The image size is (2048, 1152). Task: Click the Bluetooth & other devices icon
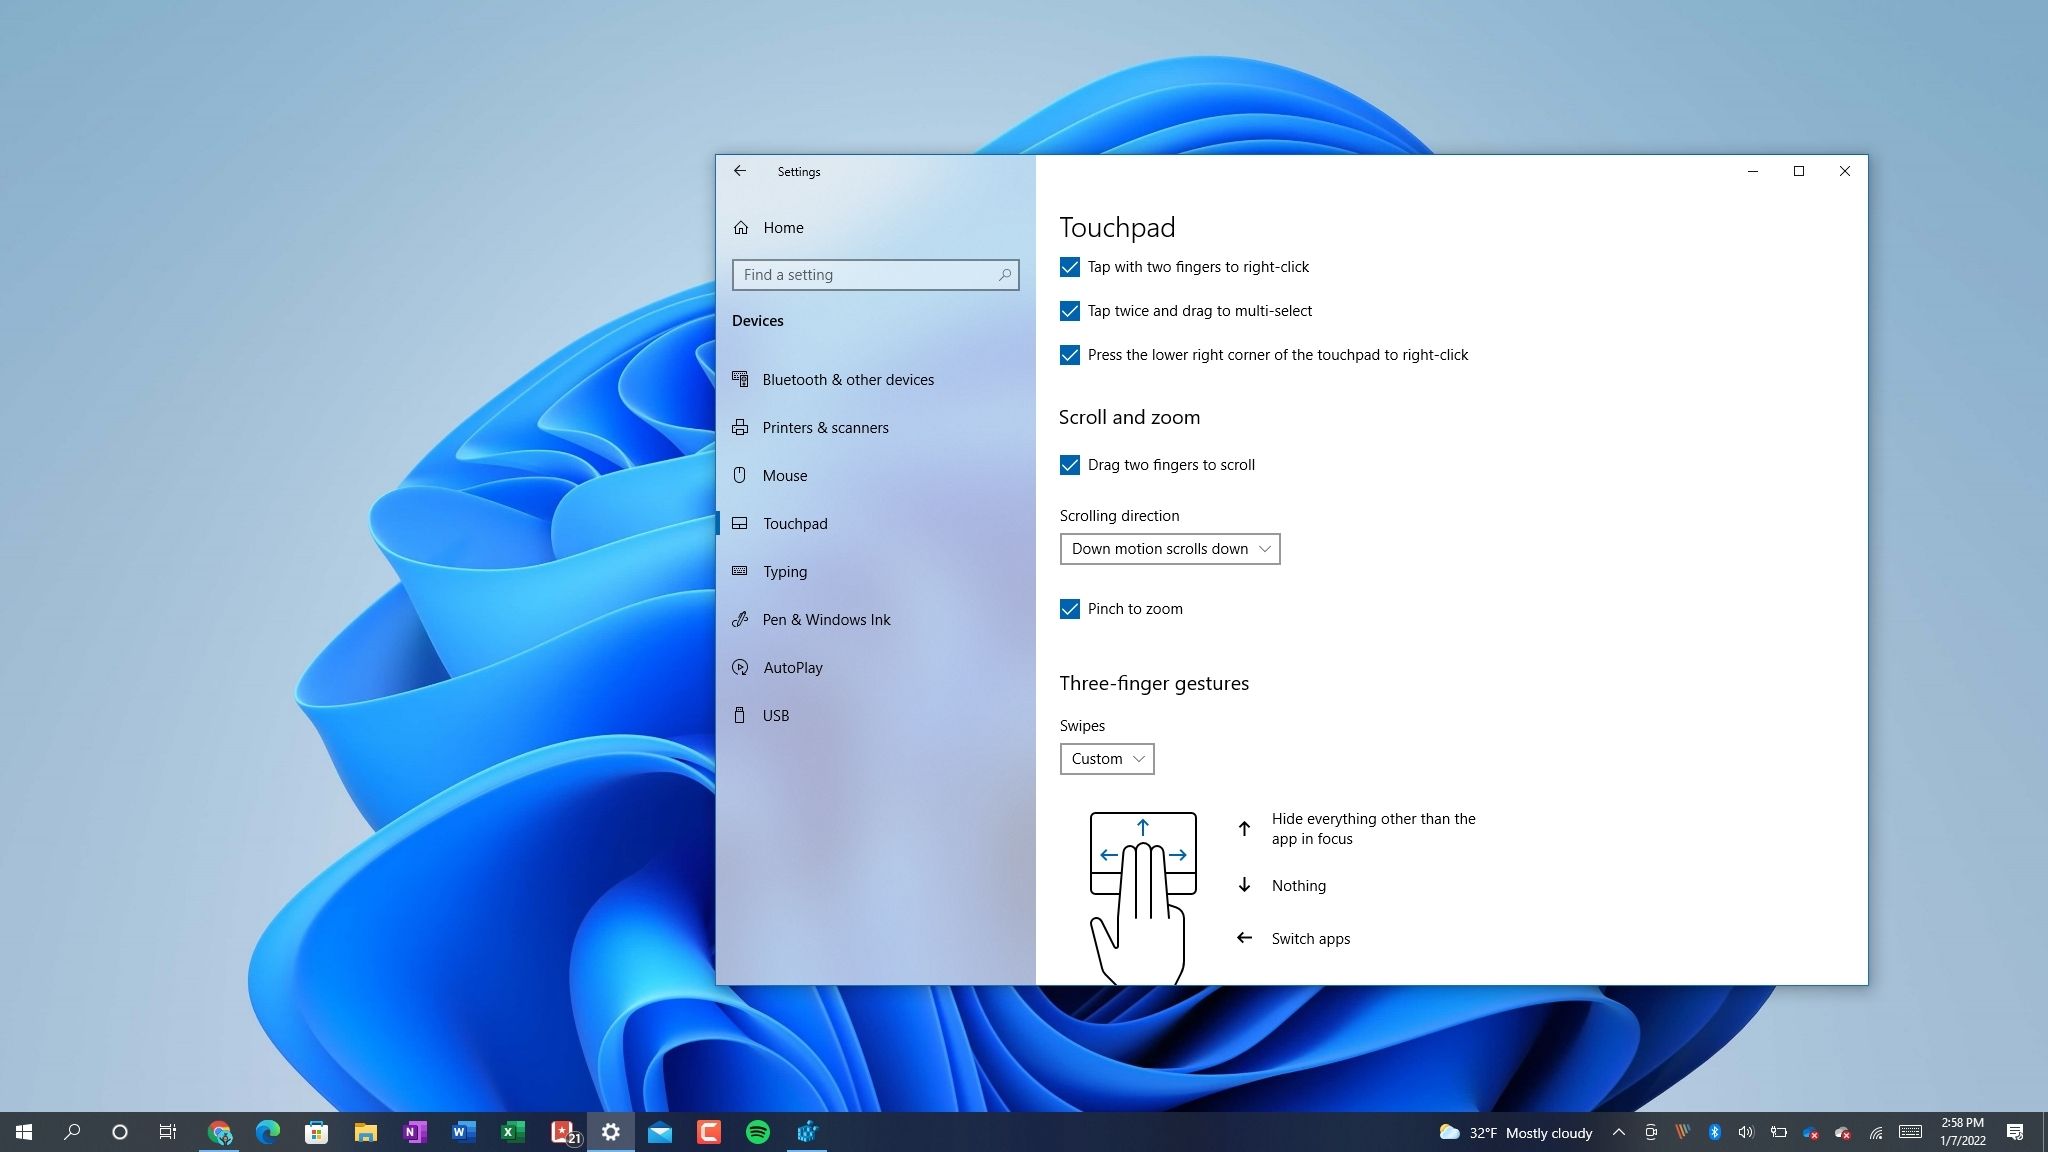[x=741, y=378]
